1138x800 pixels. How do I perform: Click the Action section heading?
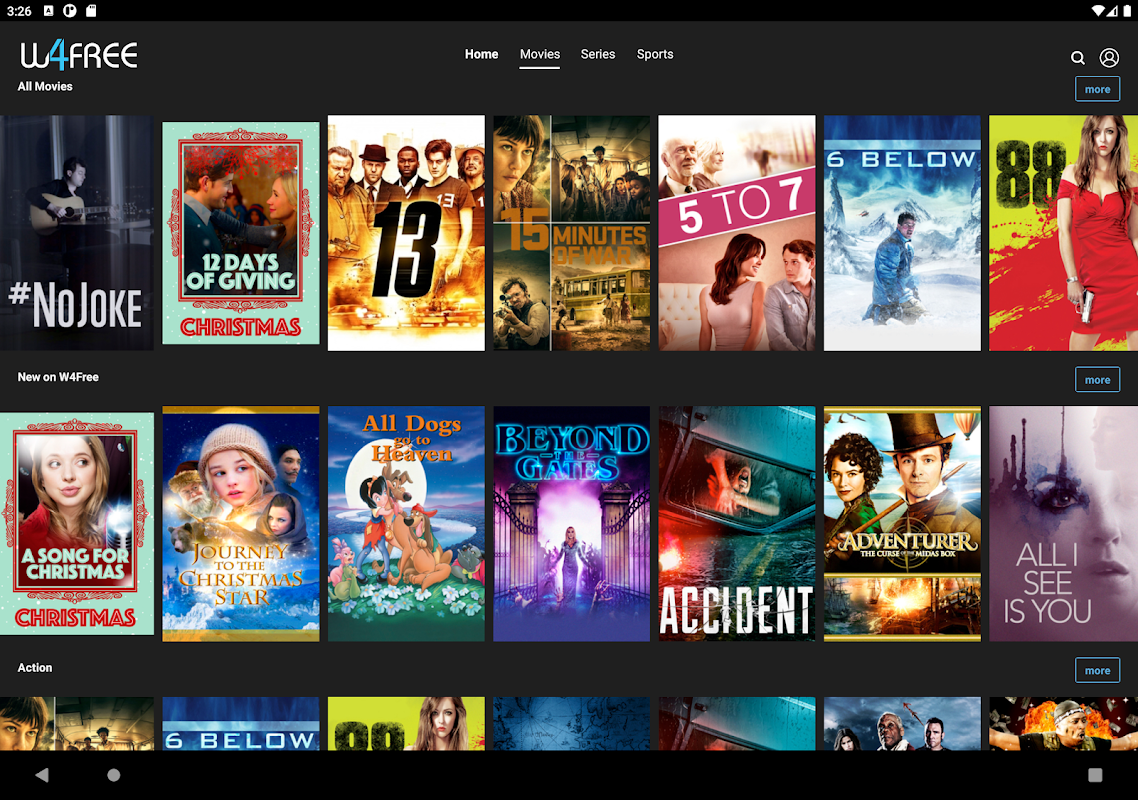point(35,667)
